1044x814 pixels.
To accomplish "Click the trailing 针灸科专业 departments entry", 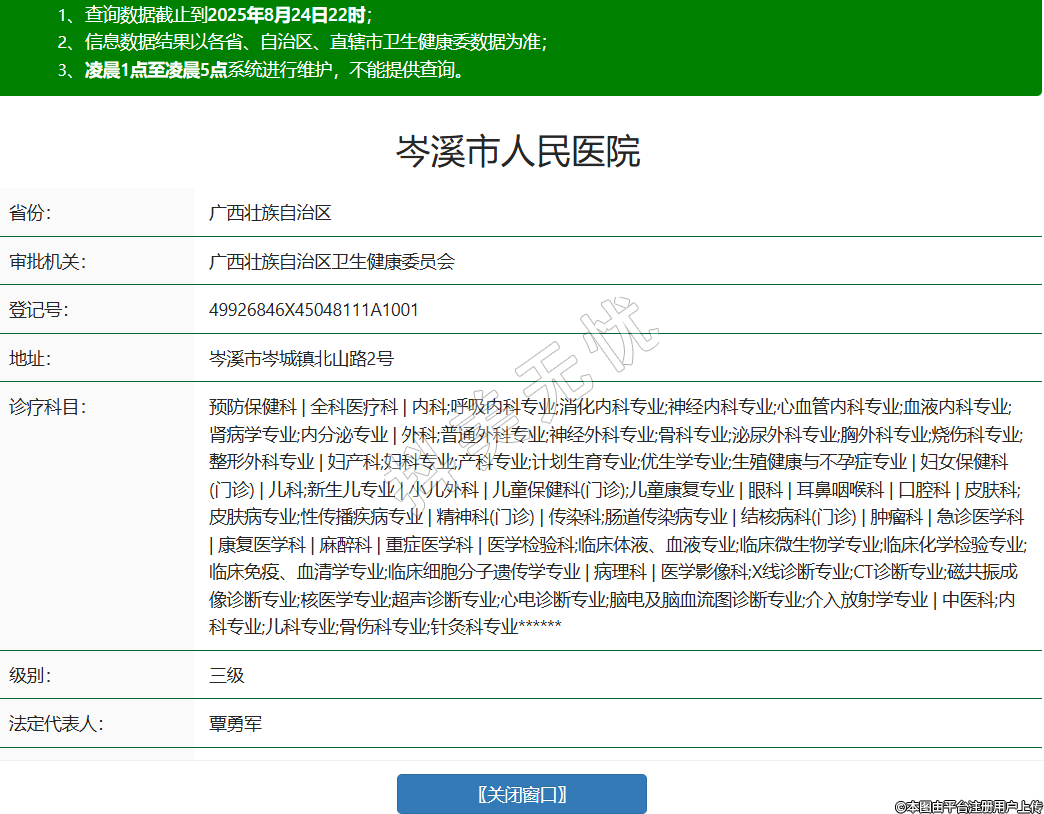I will 473,627.
